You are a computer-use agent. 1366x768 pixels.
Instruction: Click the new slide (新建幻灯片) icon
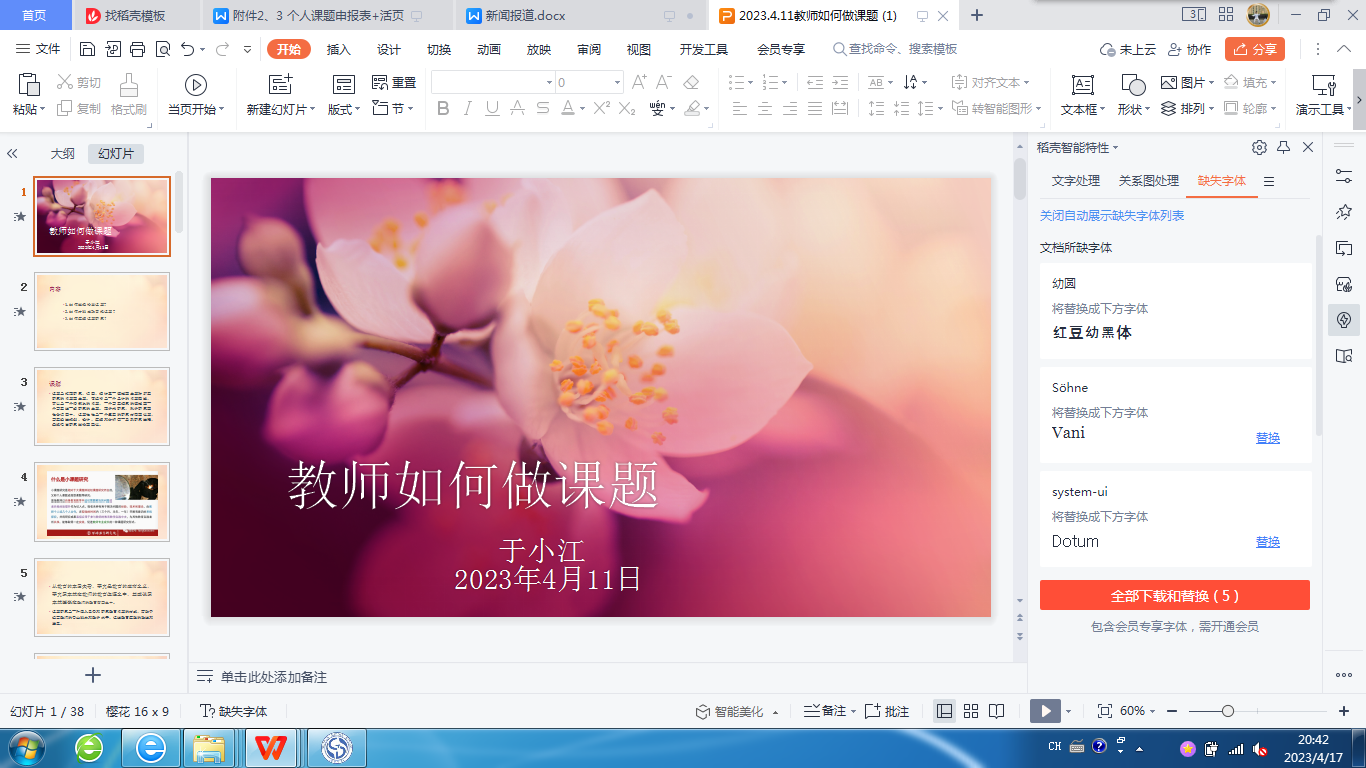click(x=280, y=85)
